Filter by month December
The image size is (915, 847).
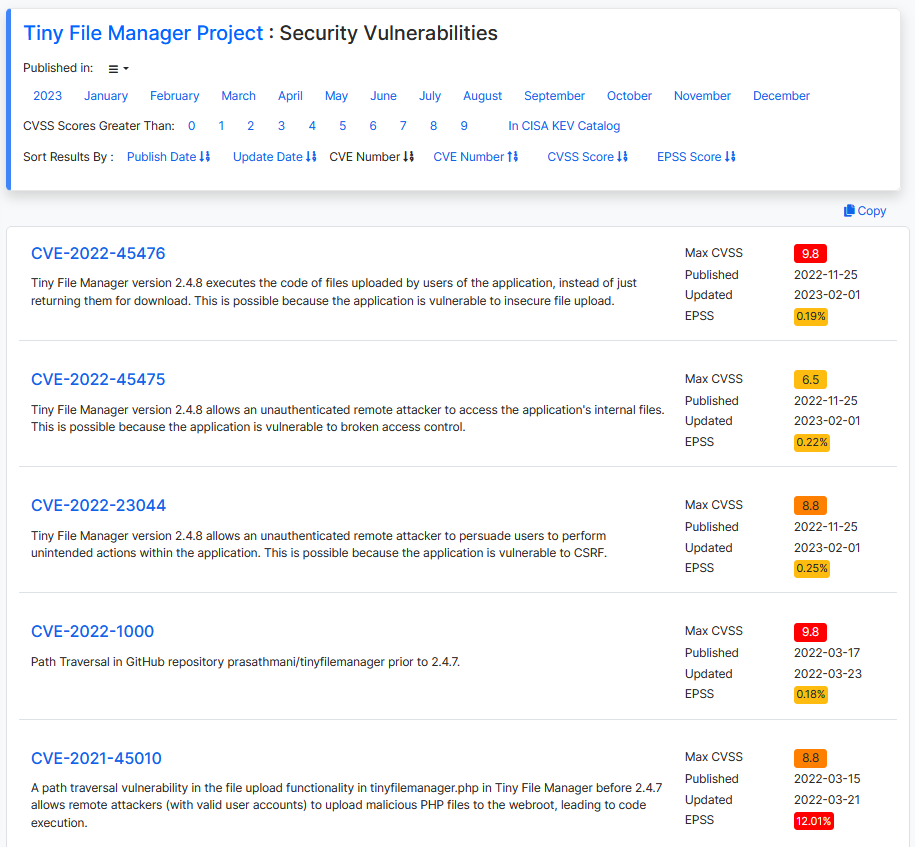[x=781, y=96]
